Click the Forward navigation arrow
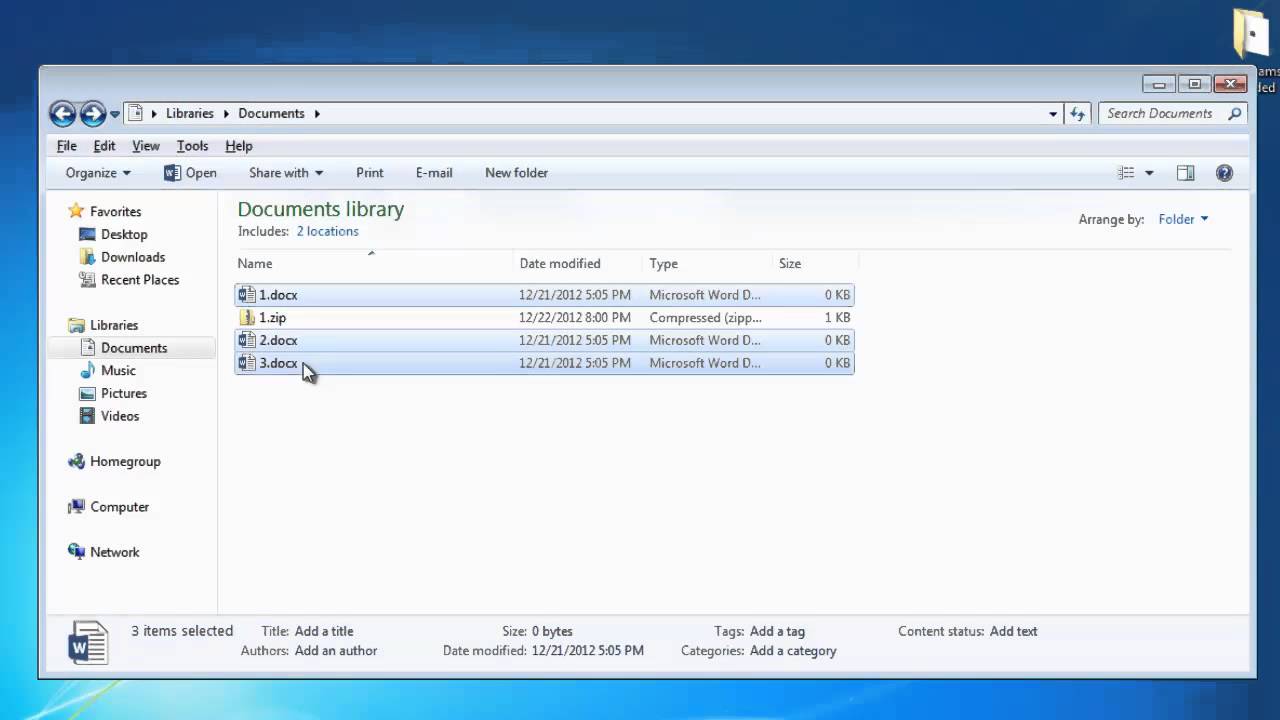The image size is (1280, 720). pos(93,114)
